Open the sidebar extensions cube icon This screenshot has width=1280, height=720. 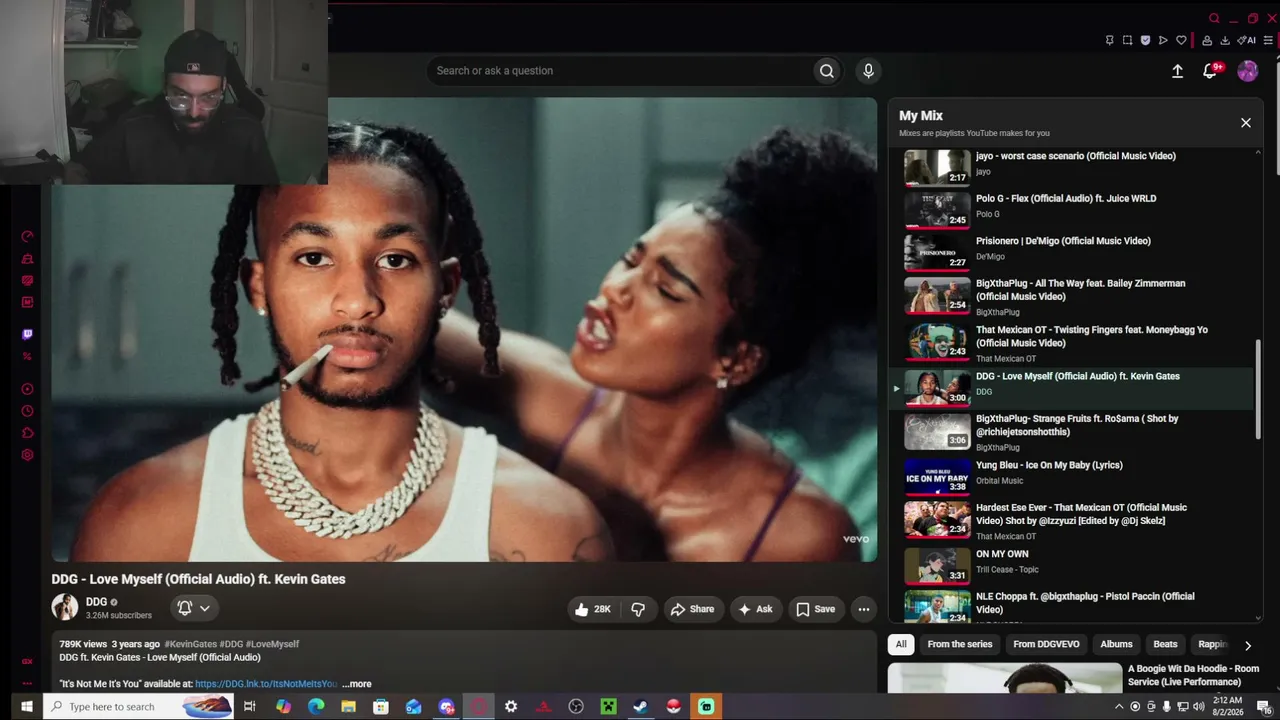pos(27,433)
